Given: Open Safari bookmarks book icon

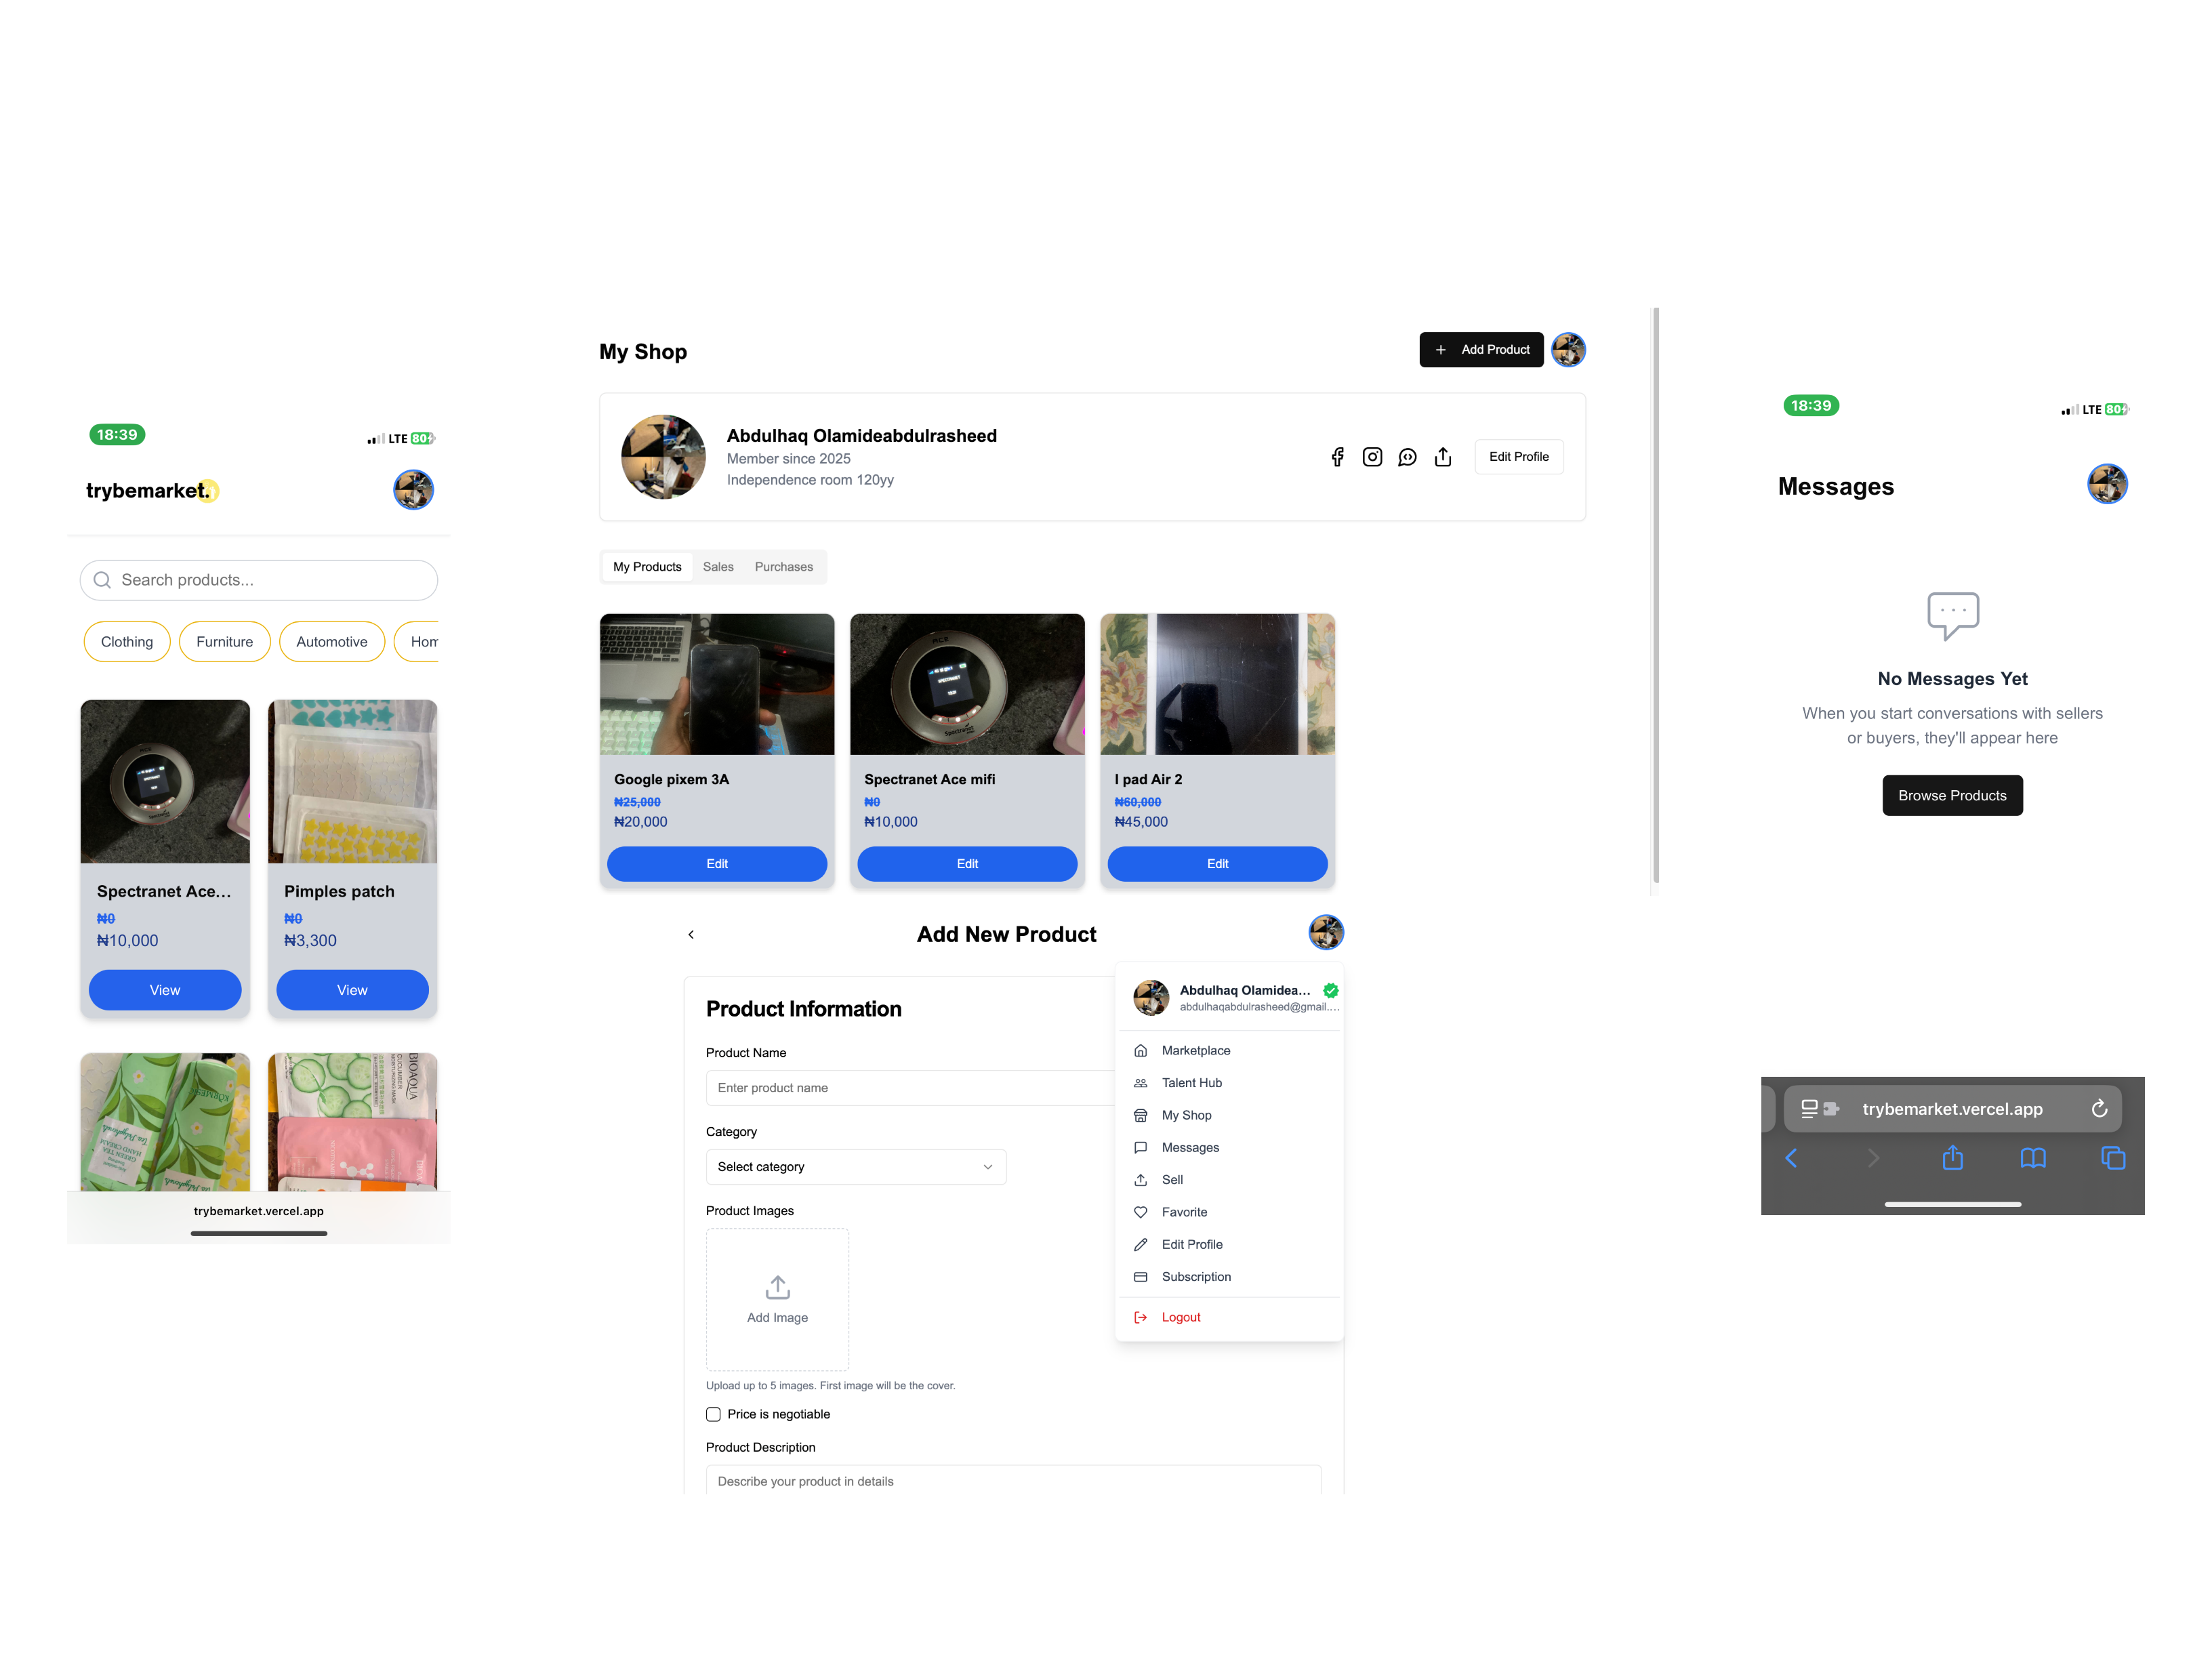Looking at the screenshot, I should [2033, 1158].
